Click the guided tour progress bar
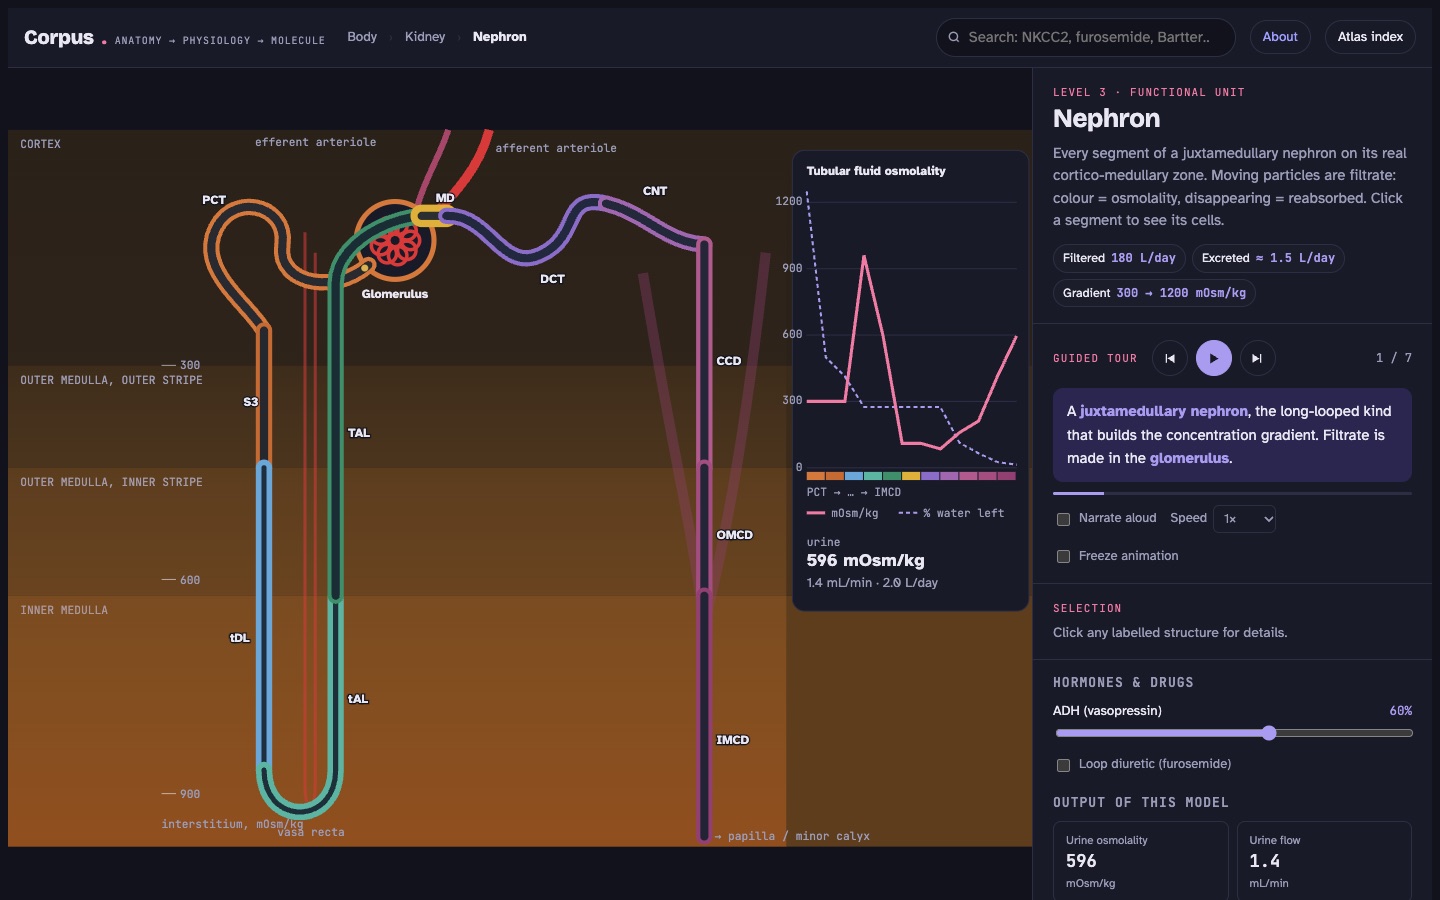This screenshot has width=1440, height=900. click(x=1232, y=493)
